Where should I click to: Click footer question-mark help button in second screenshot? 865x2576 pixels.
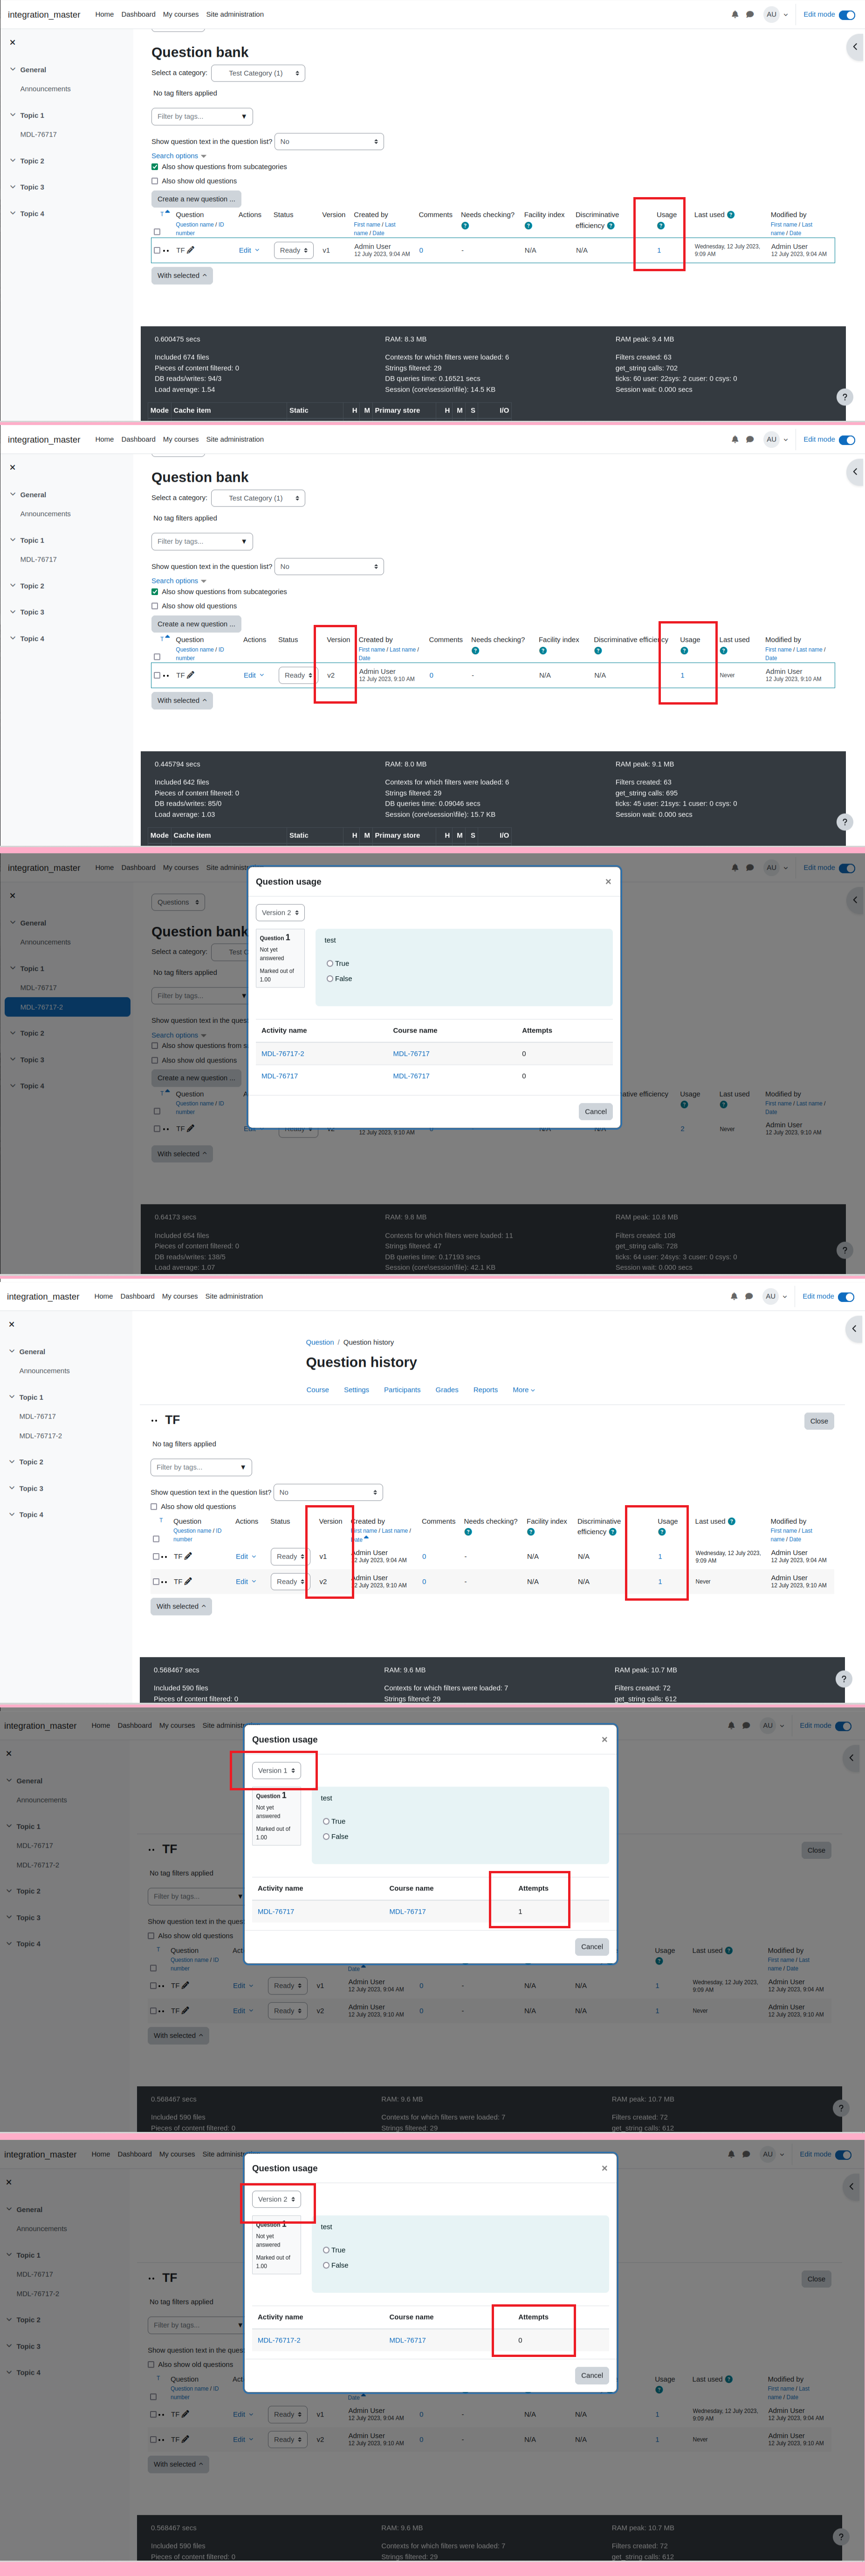844,822
